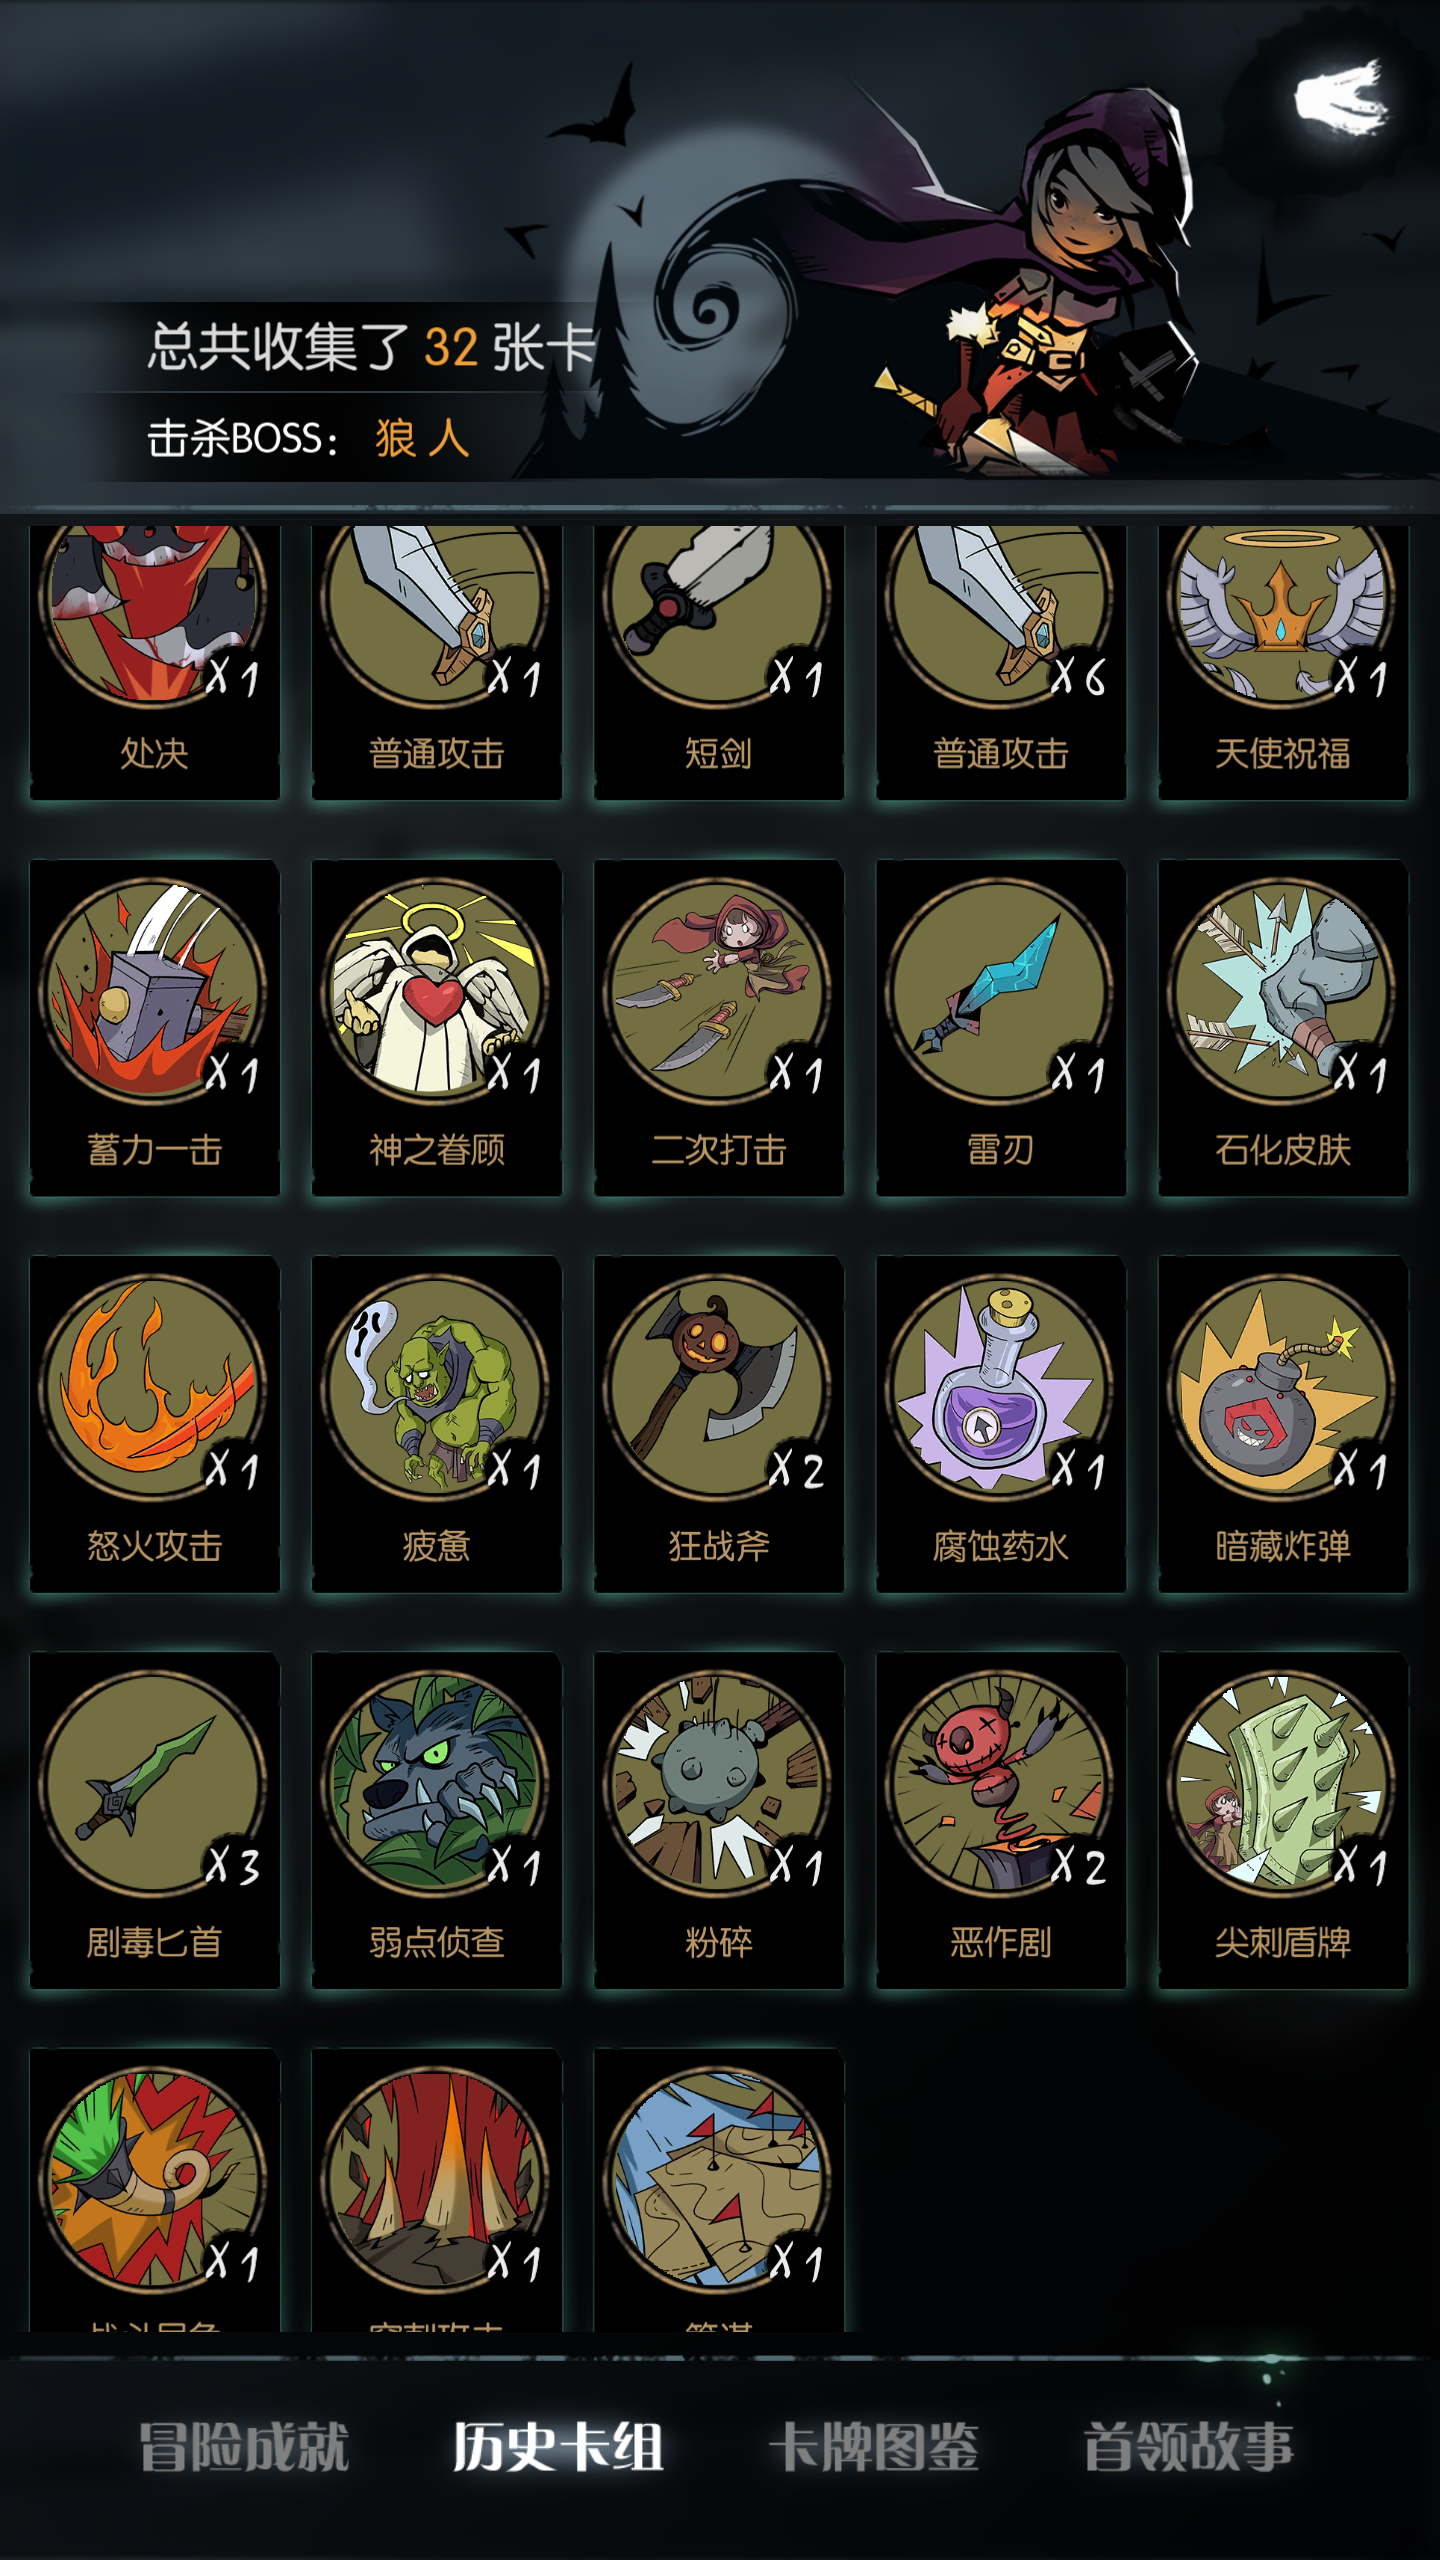Switch to the 冒险成就 tab
This screenshot has width=1440, height=2560.
pos(244,2447)
